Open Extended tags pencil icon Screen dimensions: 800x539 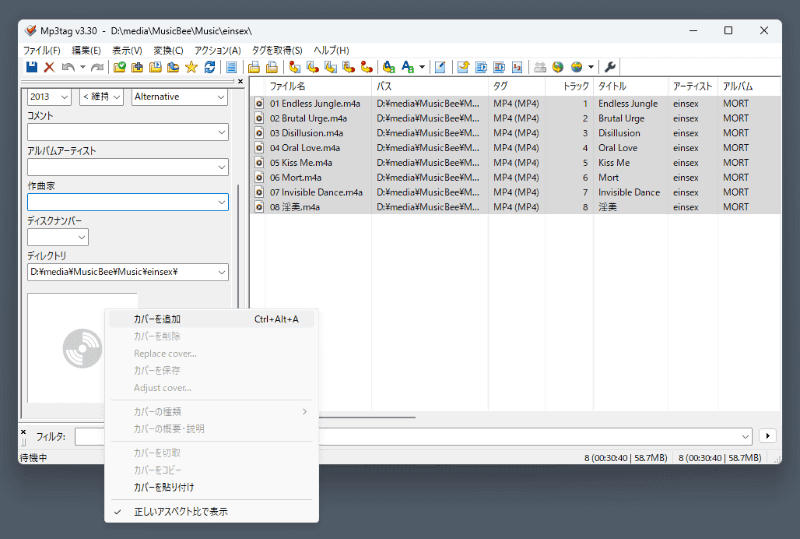[440, 67]
